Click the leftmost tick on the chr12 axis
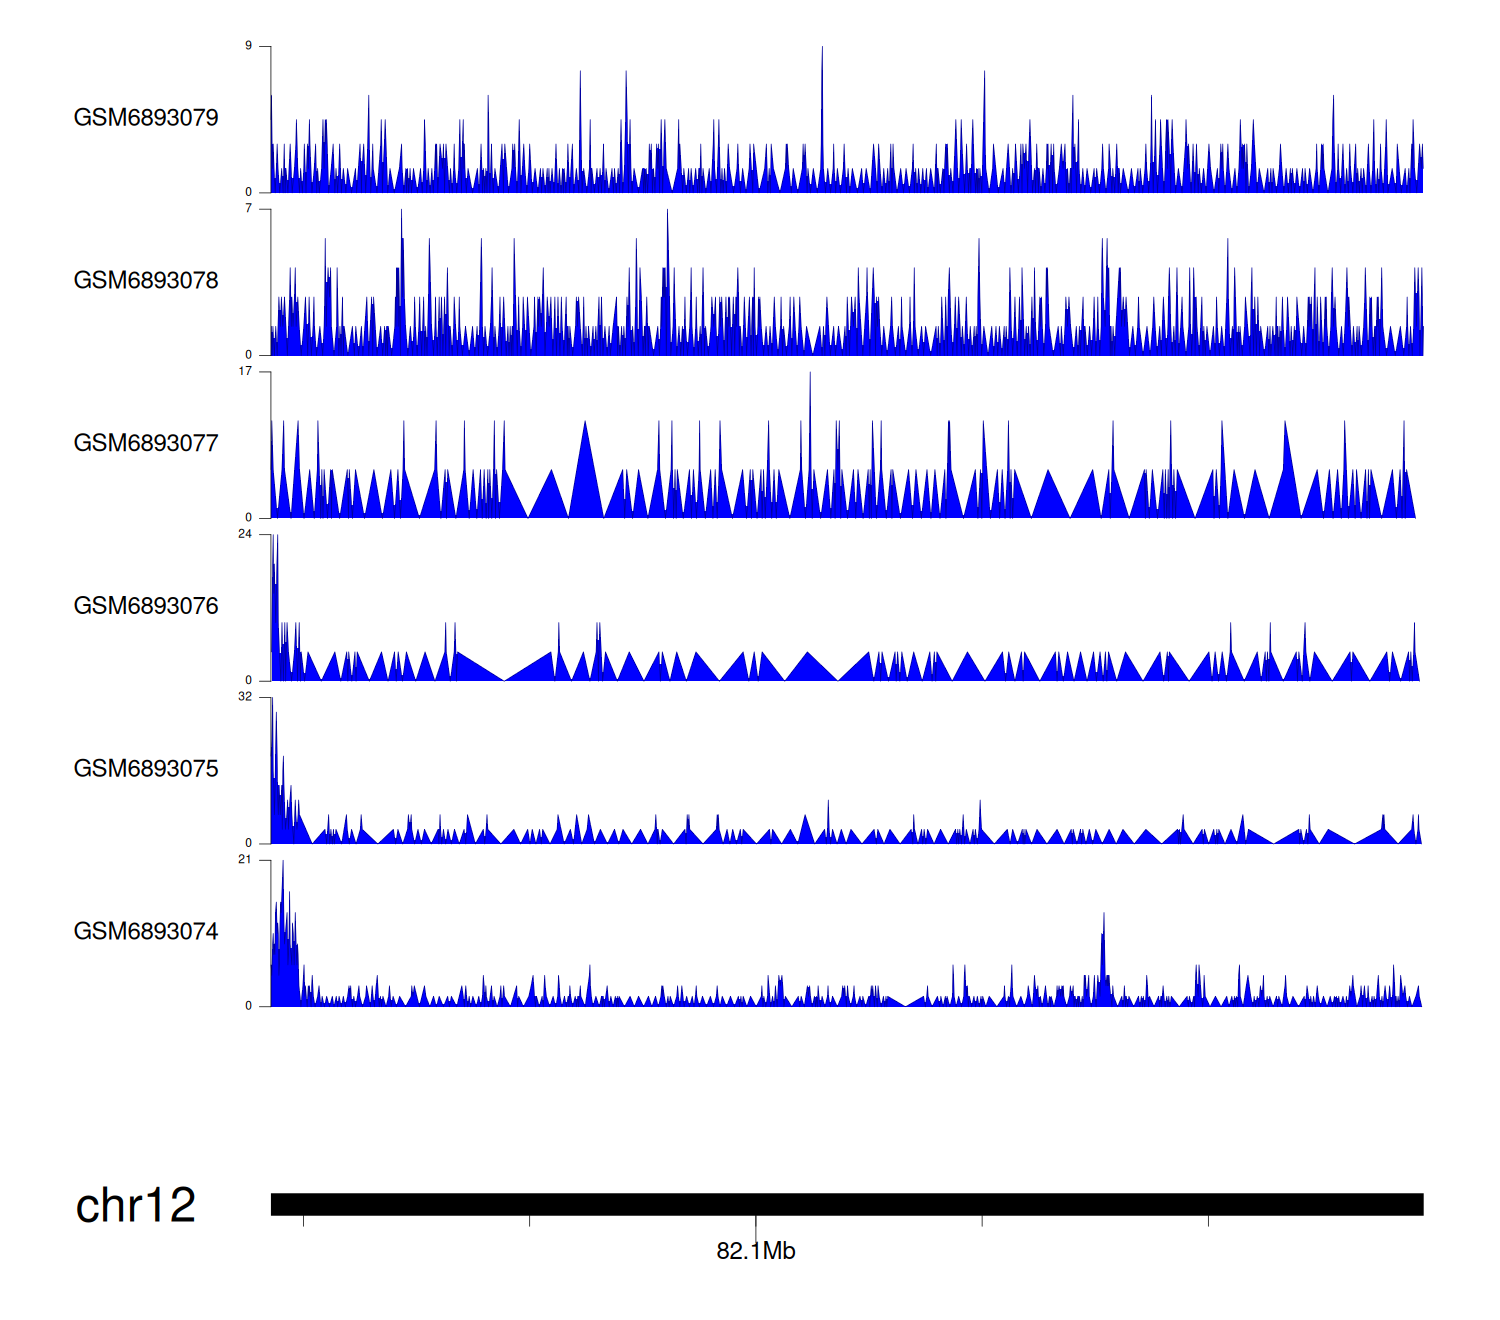 303,1221
